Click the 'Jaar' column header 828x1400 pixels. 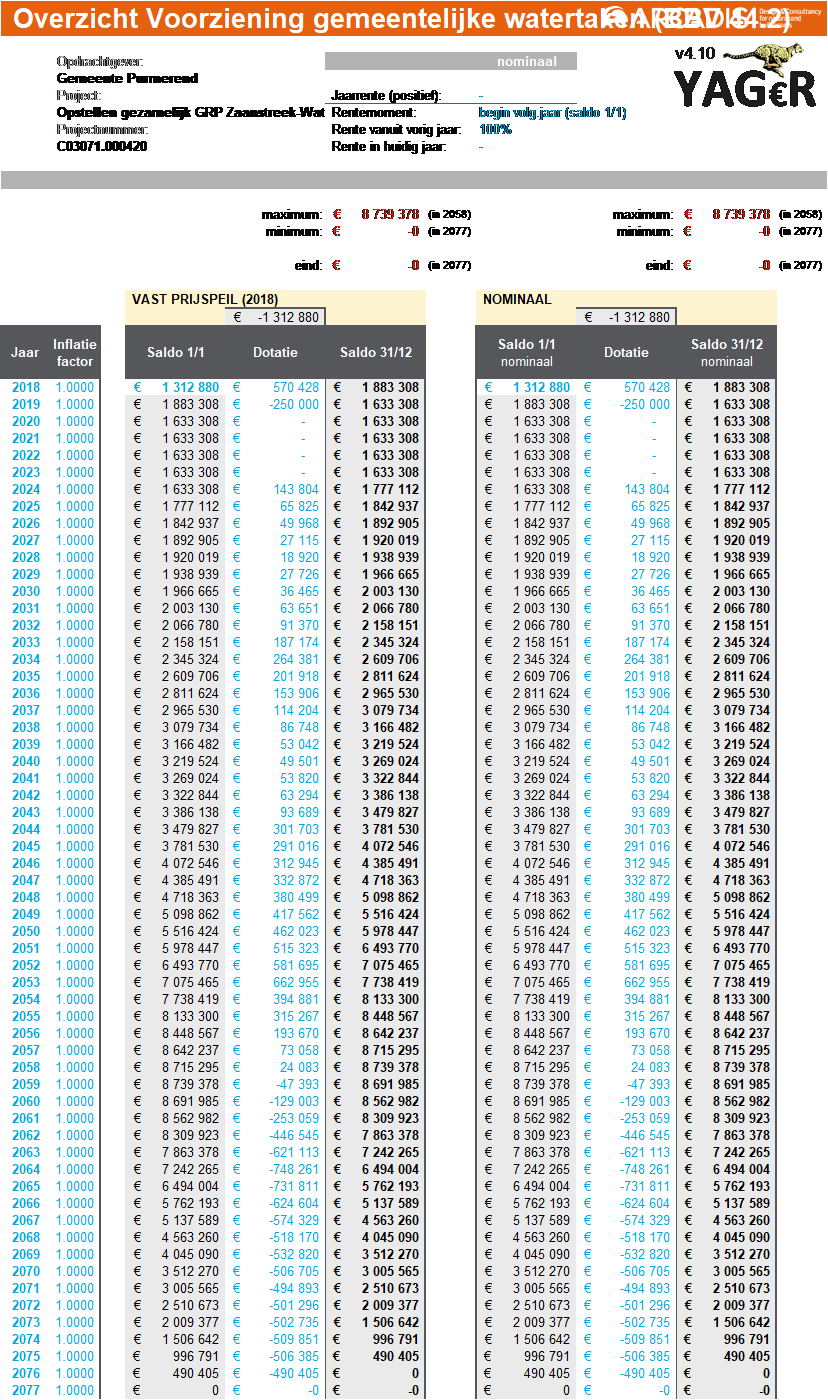pyautogui.click(x=25, y=352)
